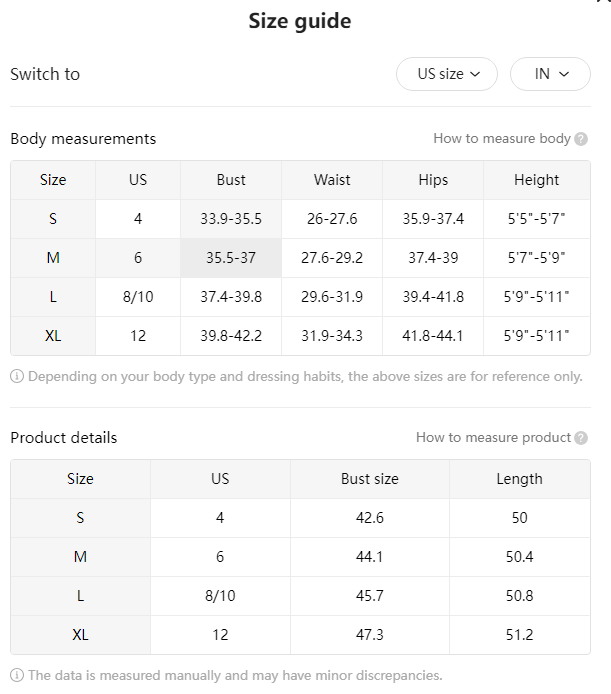Image resolution: width=611 pixels, height=694 pixels.
Task: Click the Hips column header
Action: [x=433, y=180]
